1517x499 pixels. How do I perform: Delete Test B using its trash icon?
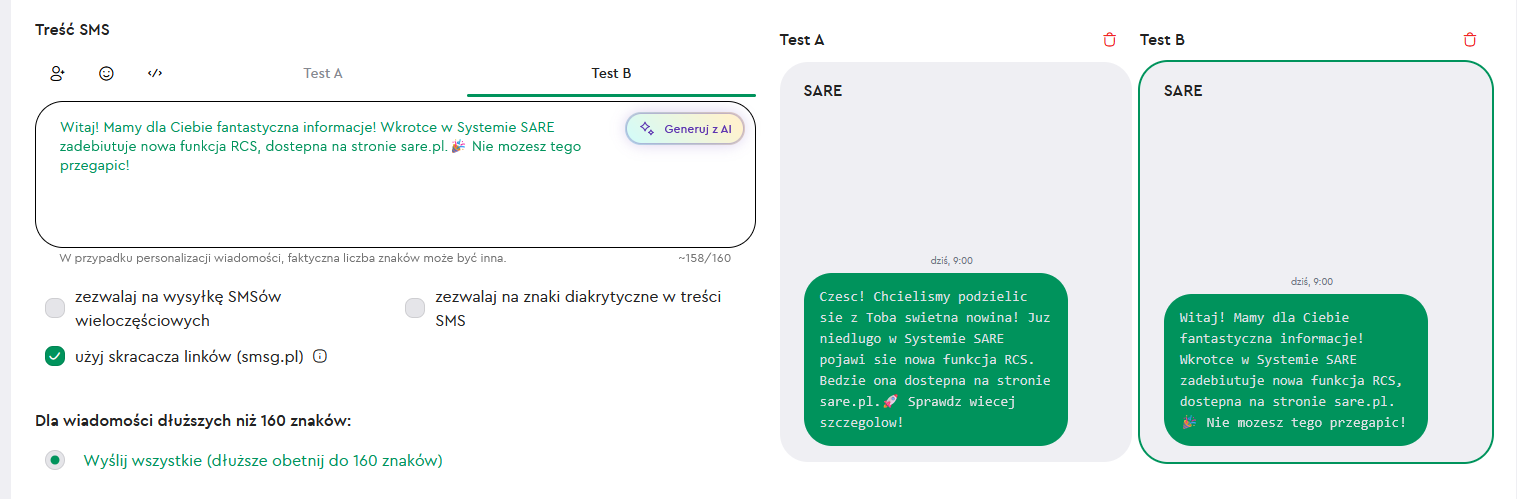point(1469,40)
